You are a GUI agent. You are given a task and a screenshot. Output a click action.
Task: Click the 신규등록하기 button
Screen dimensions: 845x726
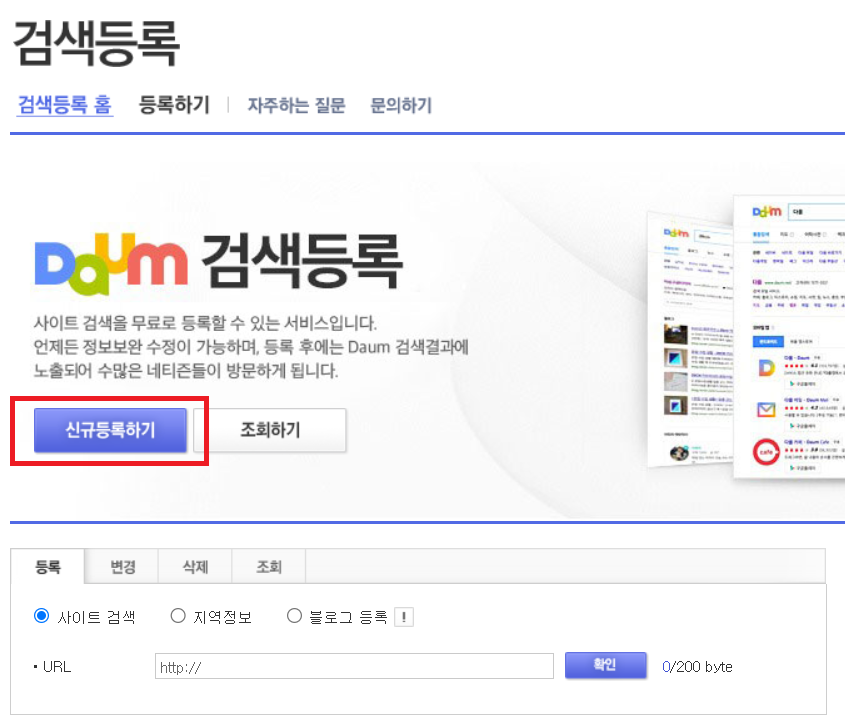pyautogui.click(x=110, y=430)
